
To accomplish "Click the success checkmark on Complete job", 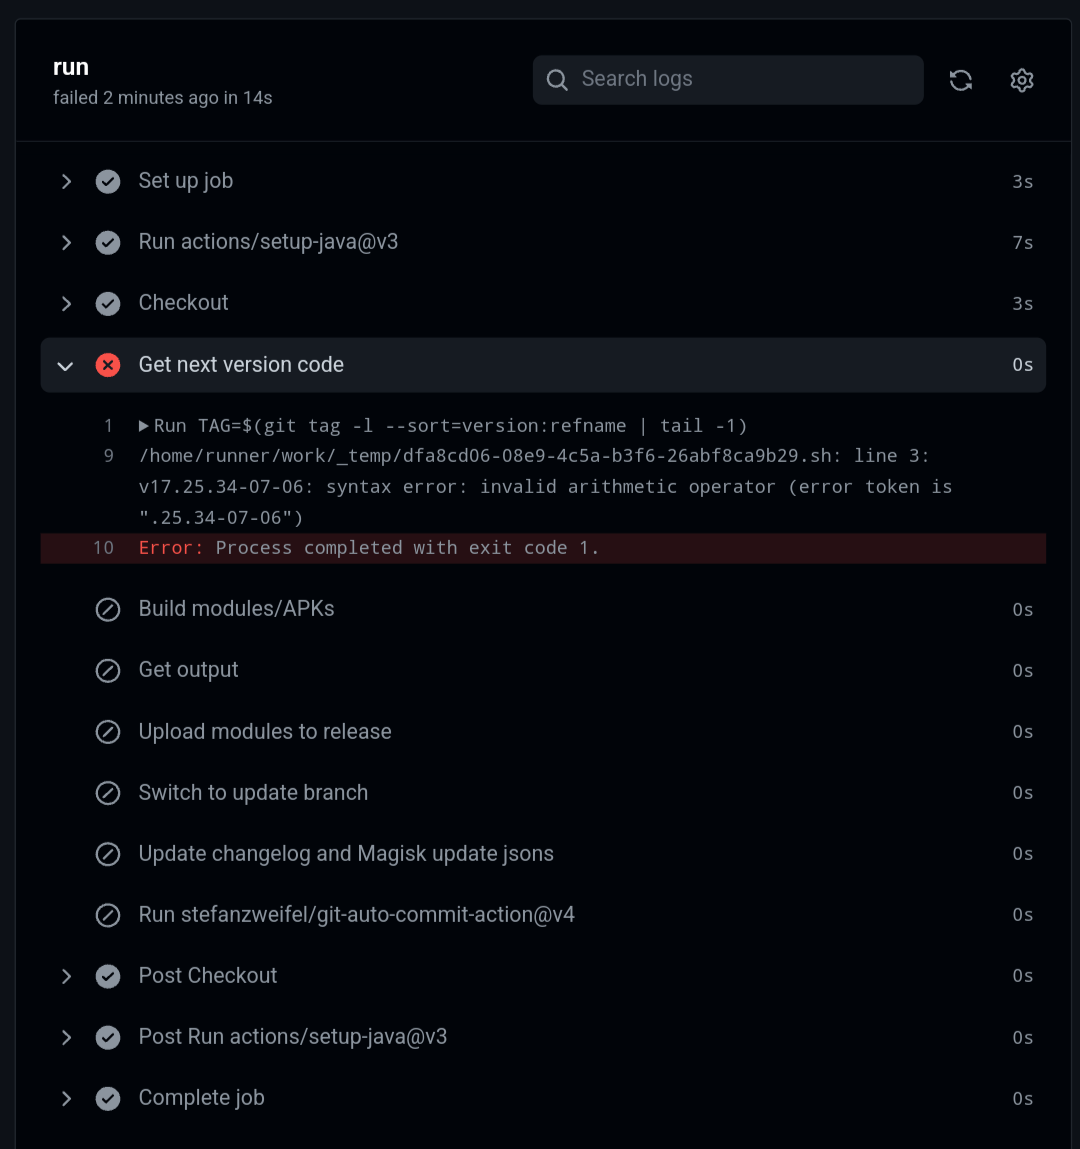I will [x=107, y=1098].
